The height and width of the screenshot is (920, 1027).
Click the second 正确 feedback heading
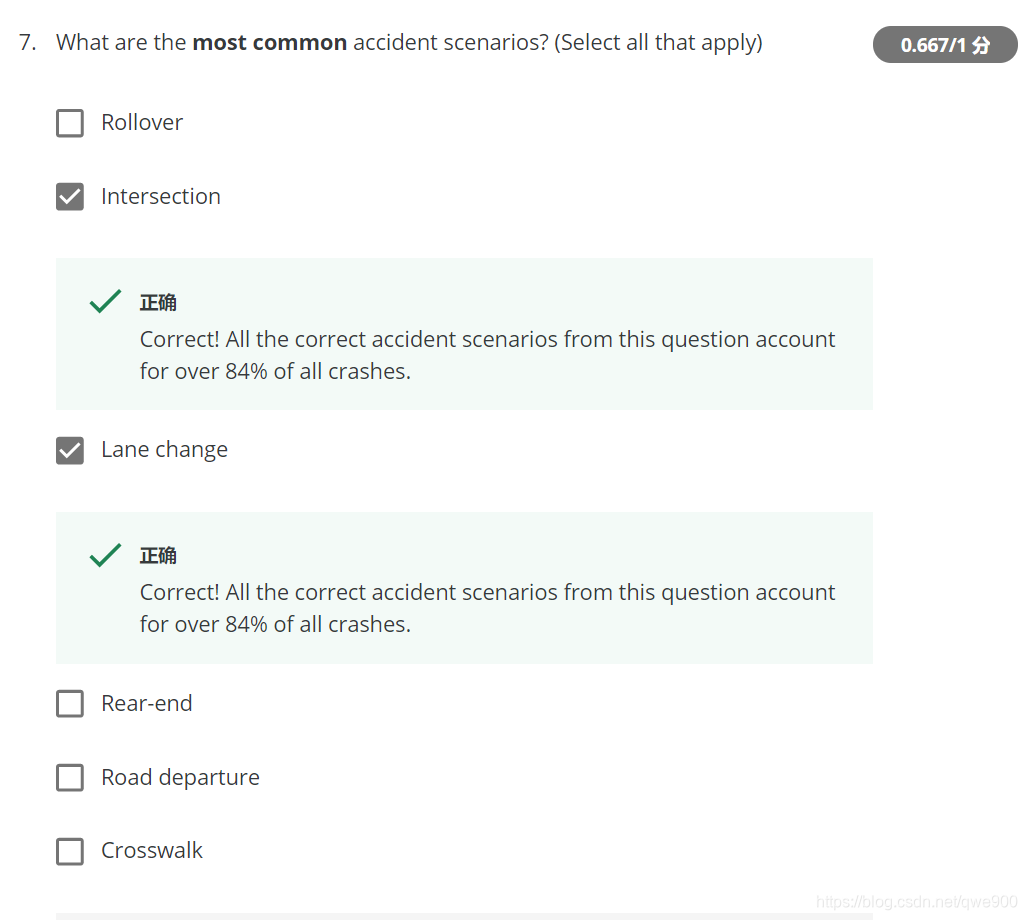pos(158,555)
